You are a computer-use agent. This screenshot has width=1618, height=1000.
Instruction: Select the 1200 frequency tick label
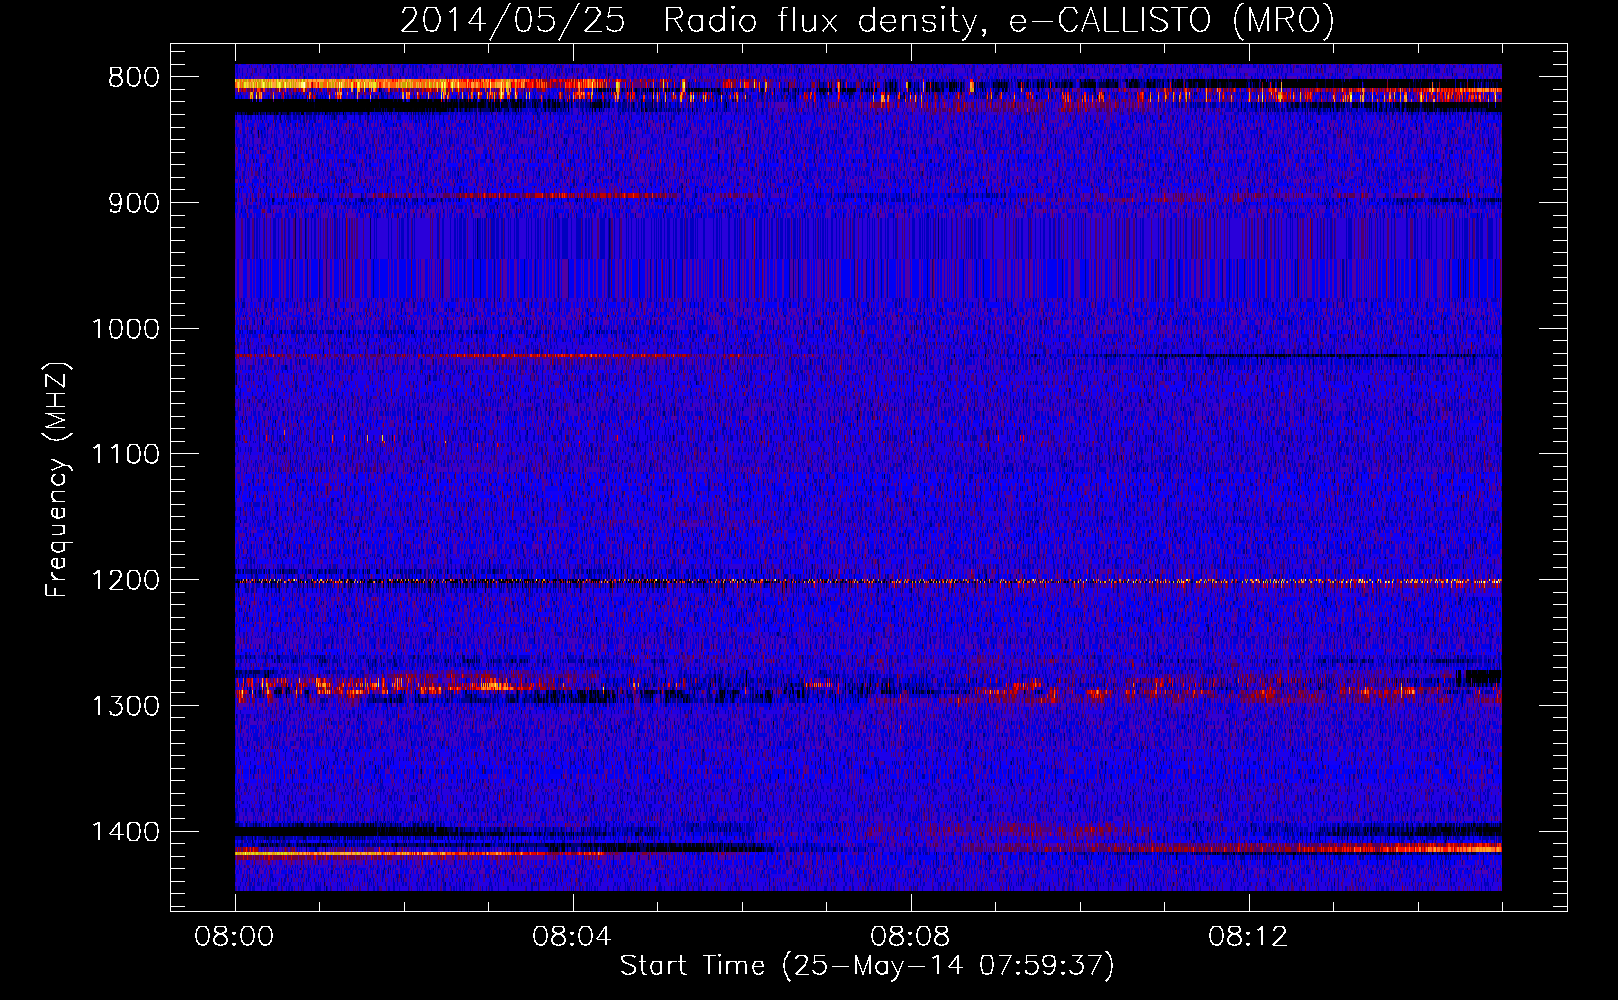coord(125,581)
